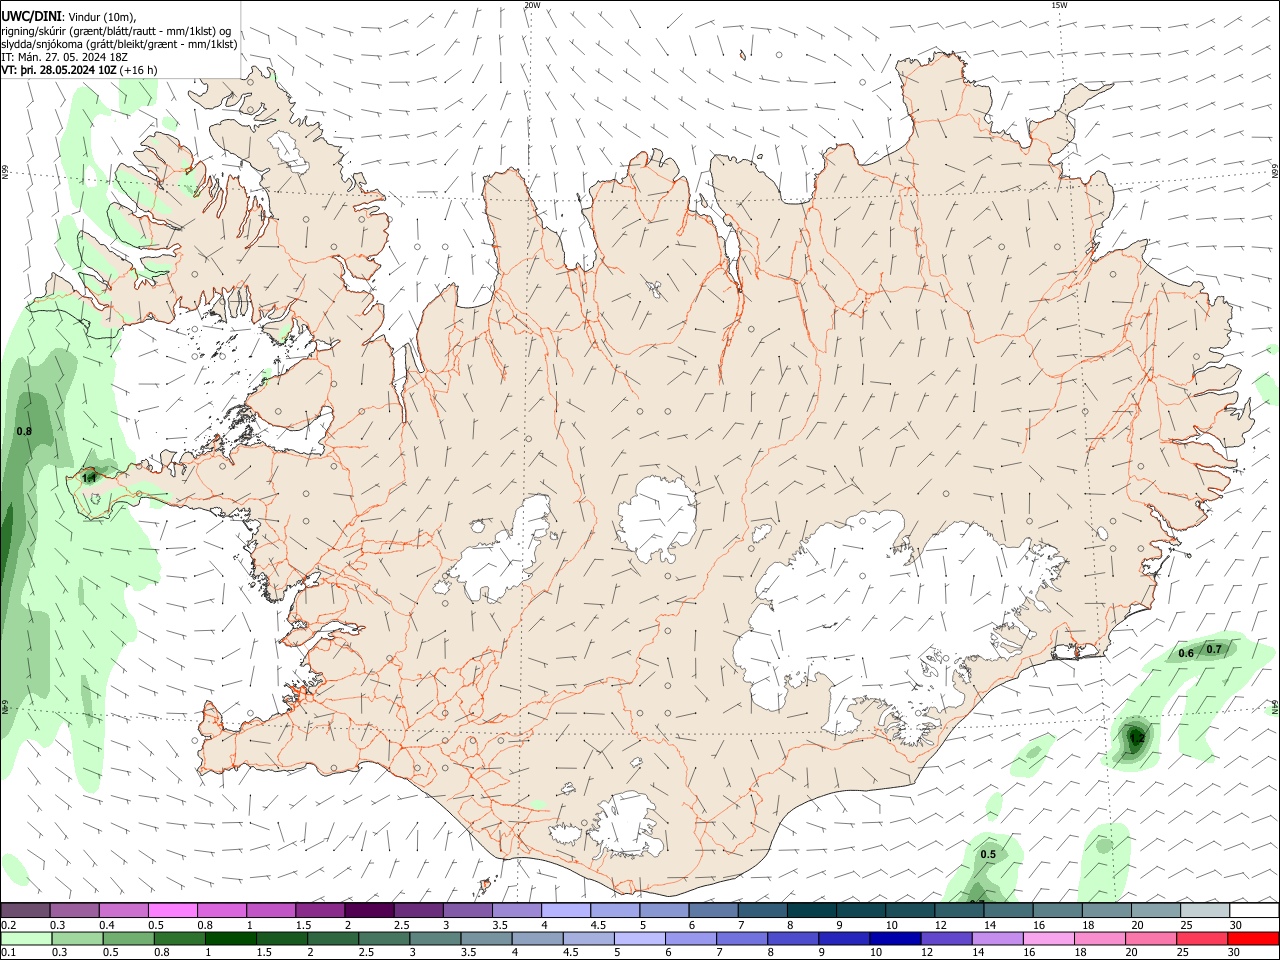The image size is (1280, 960).
Task: Pick lower-row grey-blue swatch between 3.5 and 4
Action: click(x=486, y=938)
